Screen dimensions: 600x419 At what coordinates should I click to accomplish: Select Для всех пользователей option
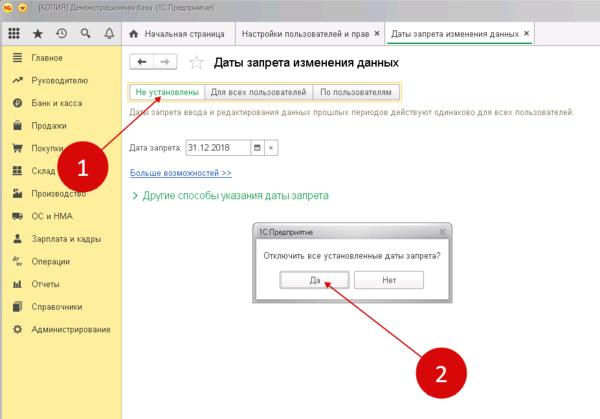tap(258, 92)
